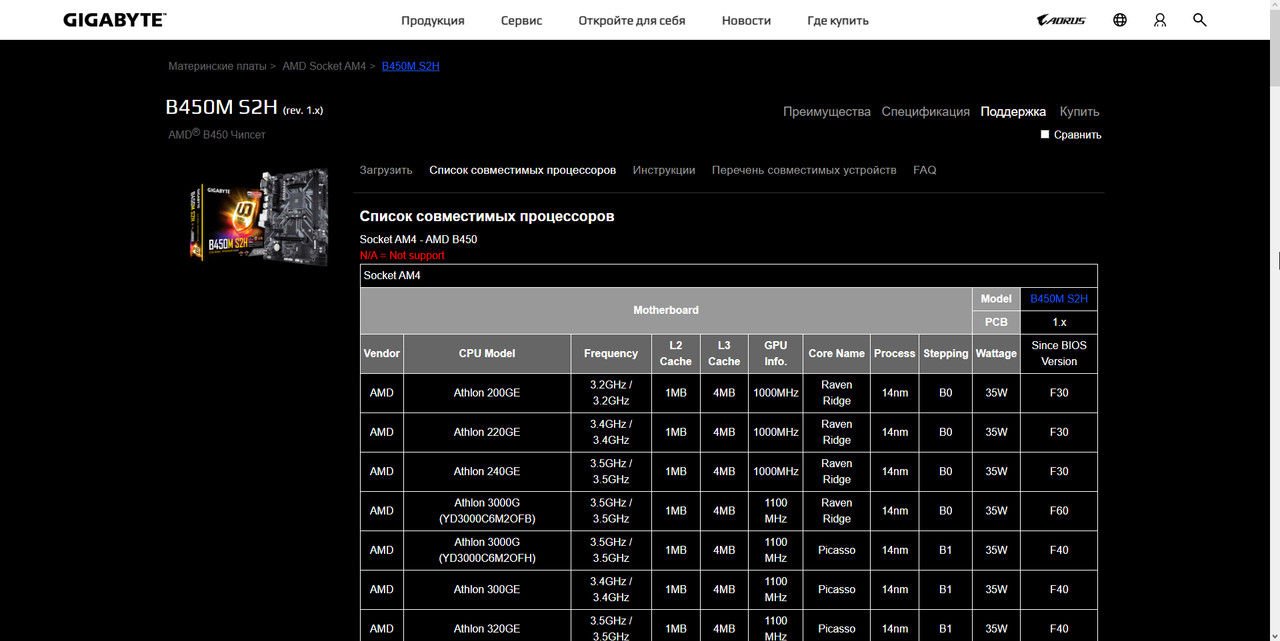Click the F60 BIOS version cell
This screenshot has width=1280, height=641.
coord(1059,511)
